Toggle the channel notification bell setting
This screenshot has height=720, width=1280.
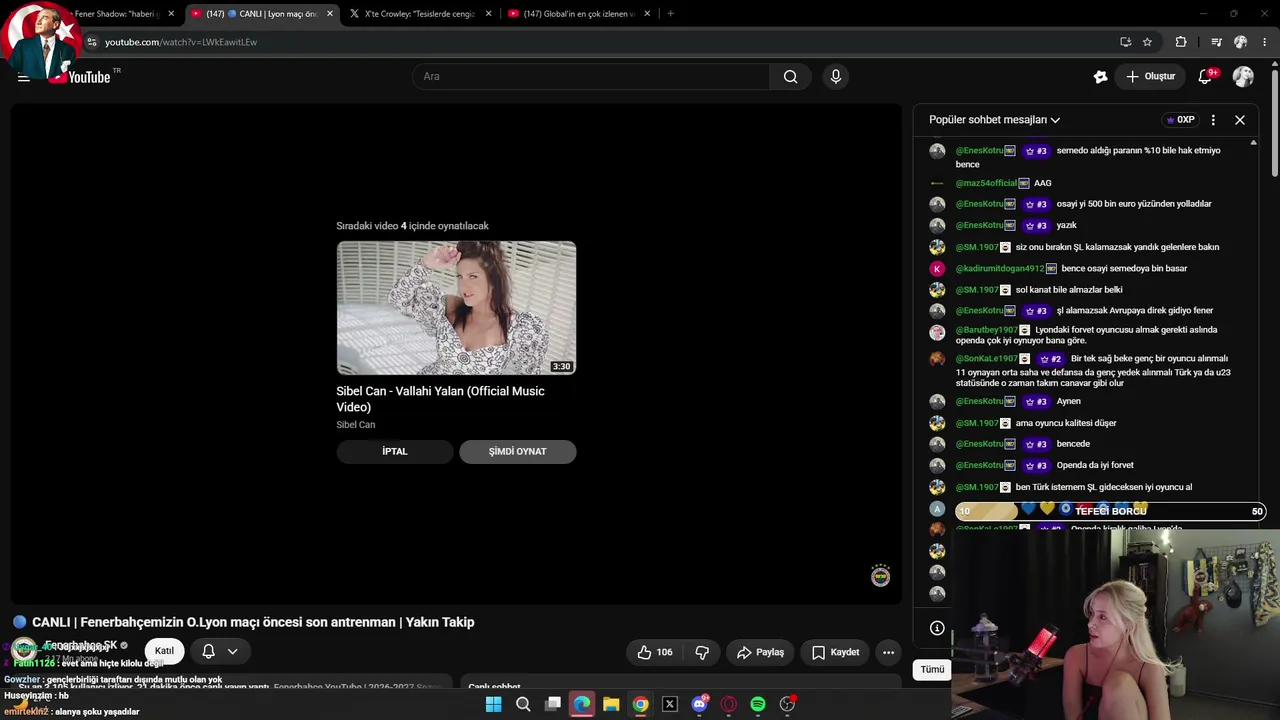click(220, 652)
